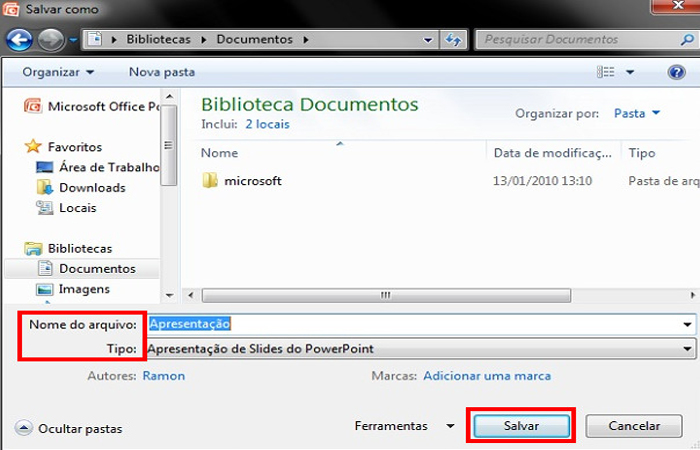700x450 pixels.
Task: Click the Cancelar button
Action: point(634,426)
